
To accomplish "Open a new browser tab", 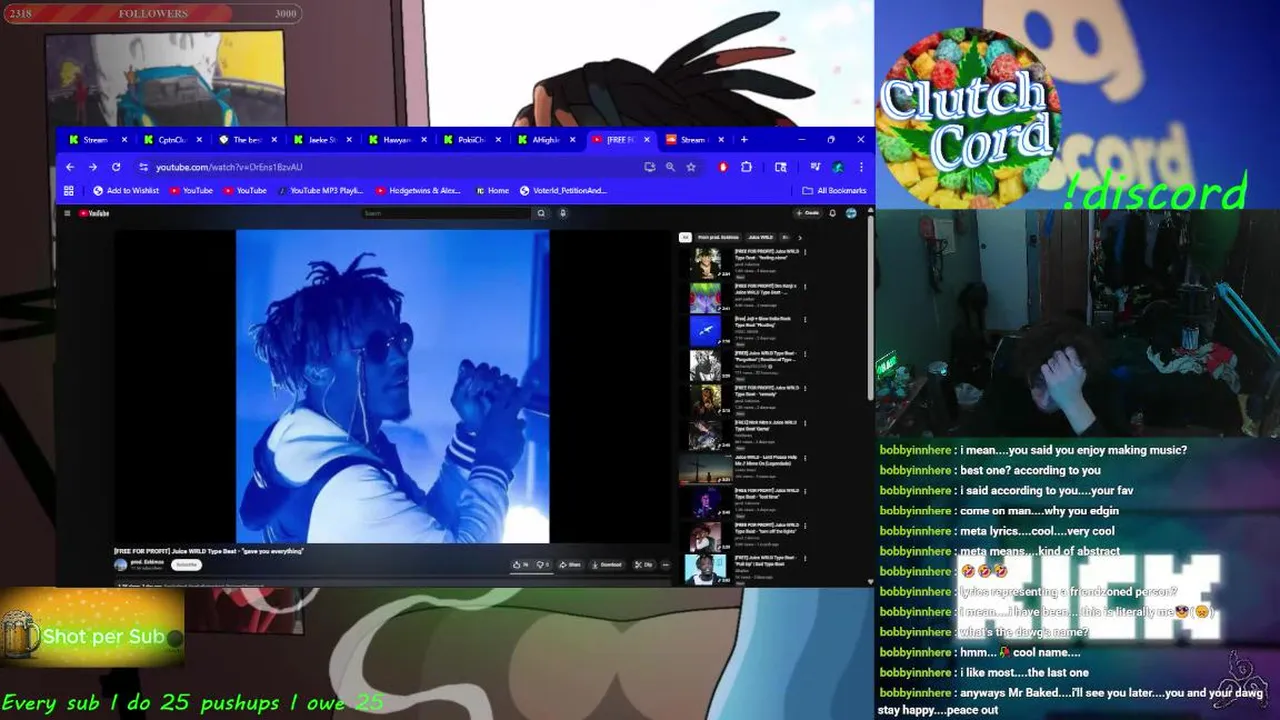I will coord(744,140).
